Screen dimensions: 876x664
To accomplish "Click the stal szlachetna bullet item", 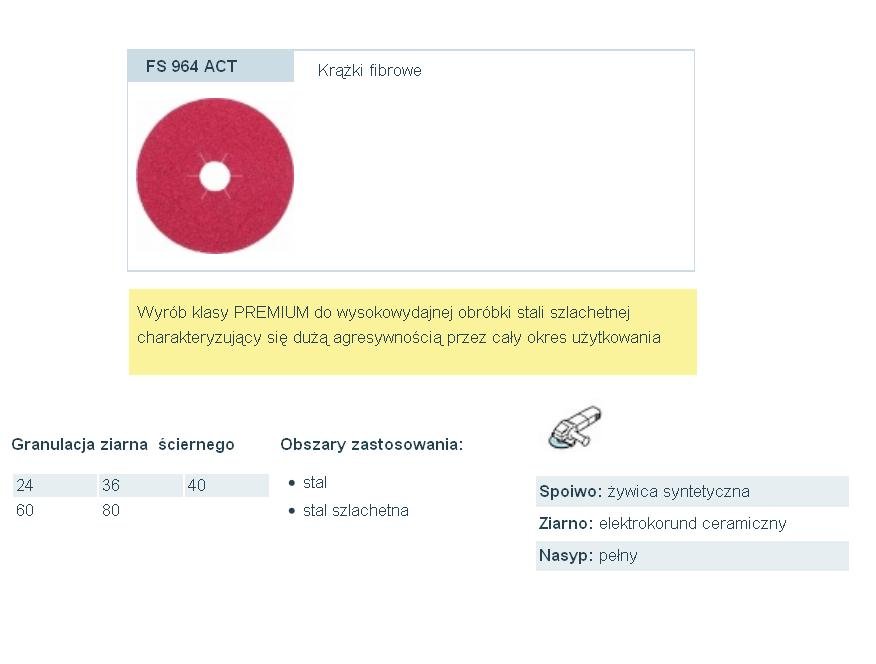I will coord(355,510).
